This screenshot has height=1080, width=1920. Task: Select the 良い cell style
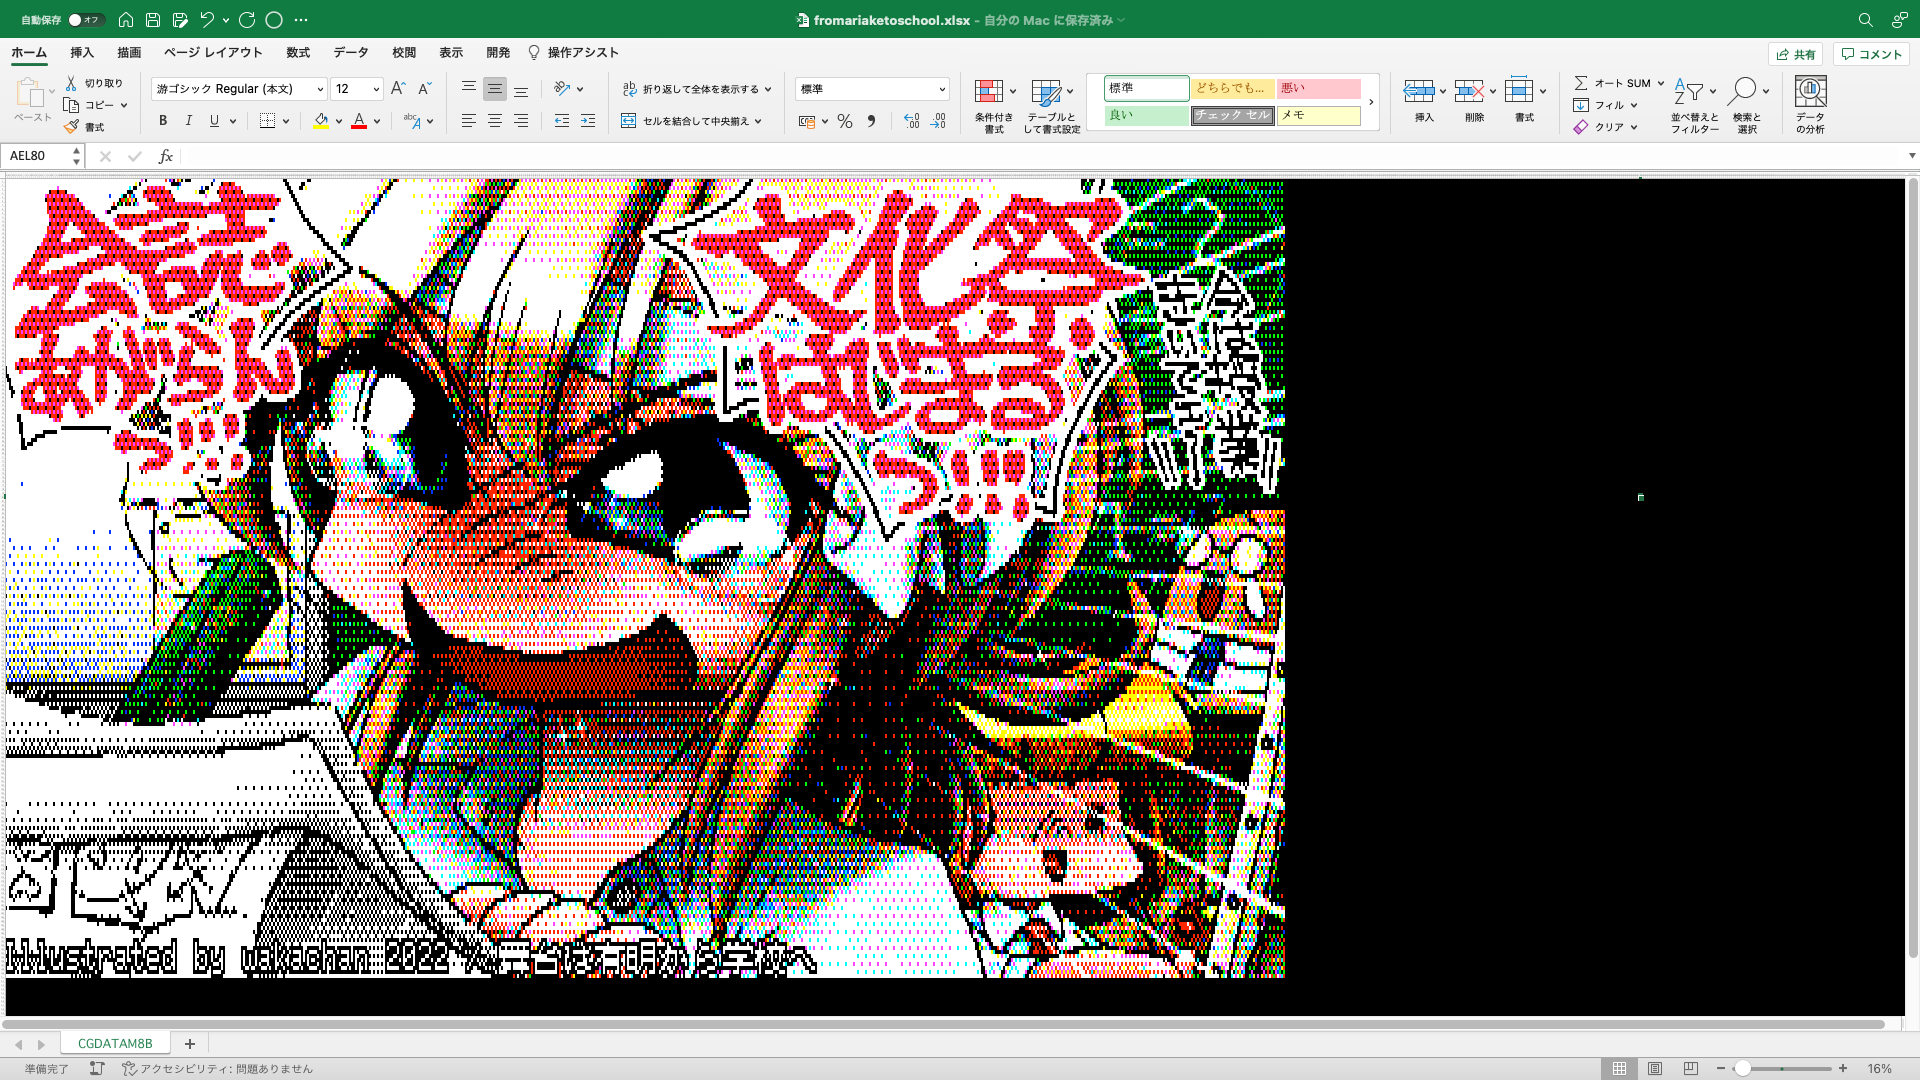tap(1146, 115)
